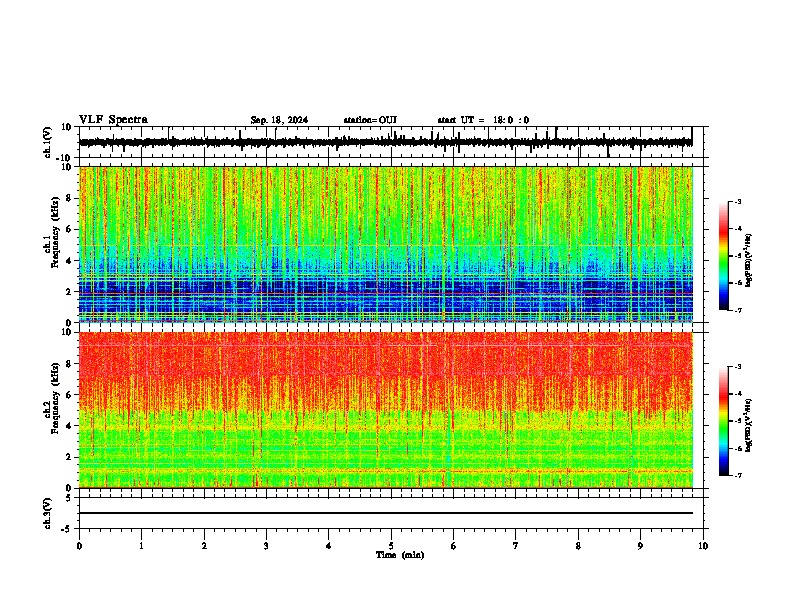This screenshot has width=792, height=612.
Task: Click the "4" kHz tick of ch.2 spectrogram
Action: (70, 426)
